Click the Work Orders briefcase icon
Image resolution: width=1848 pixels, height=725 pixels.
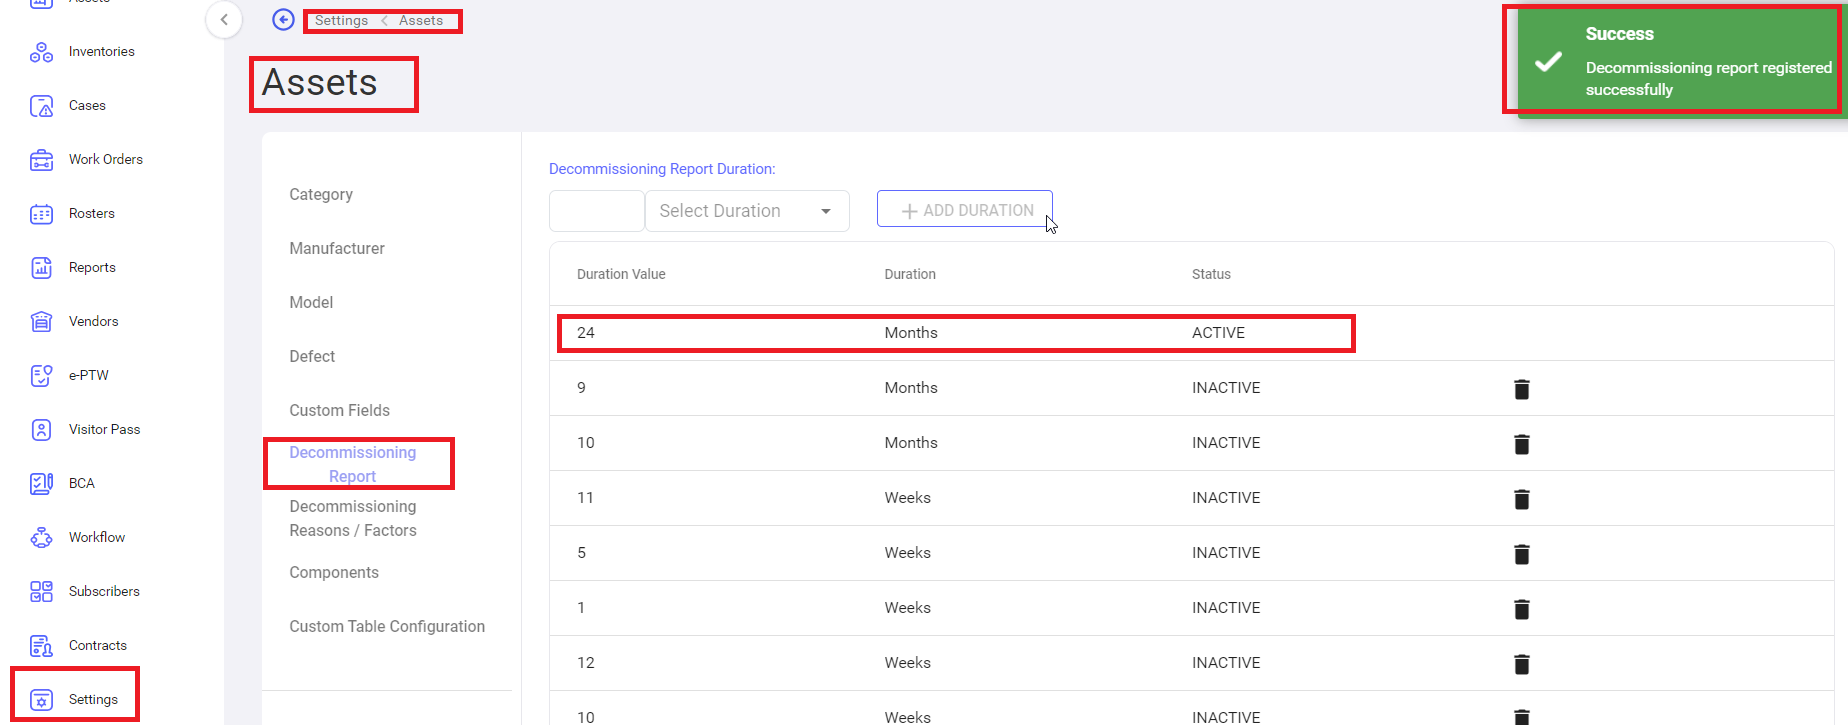[41, 160]
